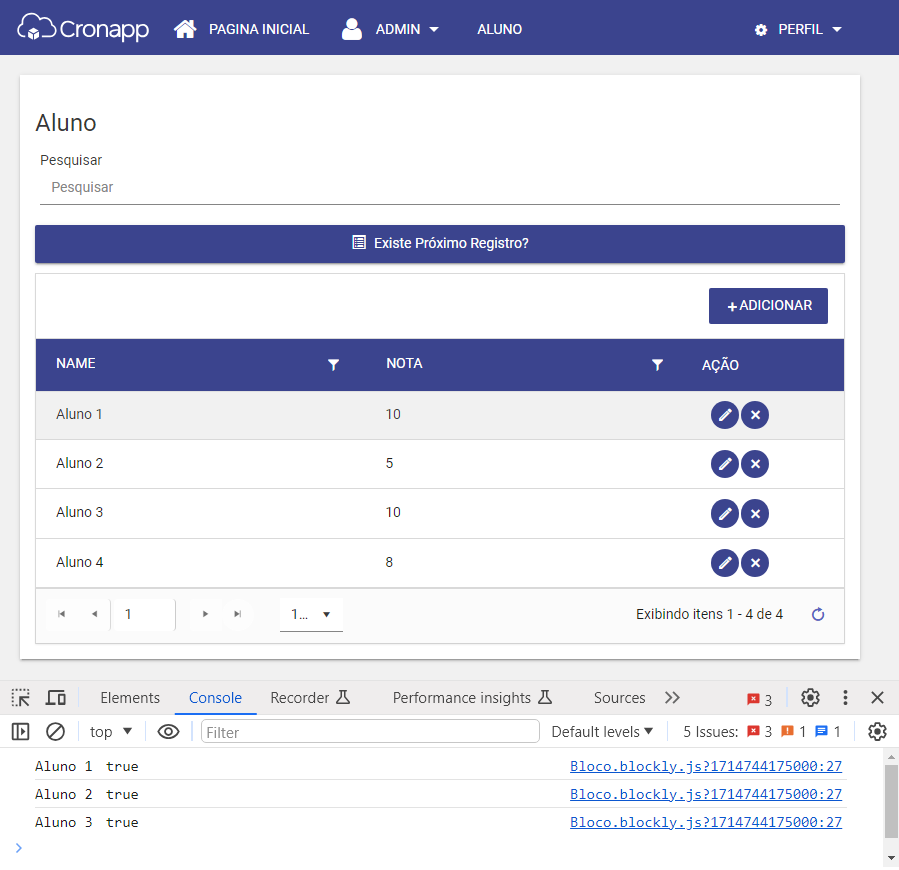899x870 pixels.
Task: Delete the Aluno 2 row
Action: coord(755,464)
